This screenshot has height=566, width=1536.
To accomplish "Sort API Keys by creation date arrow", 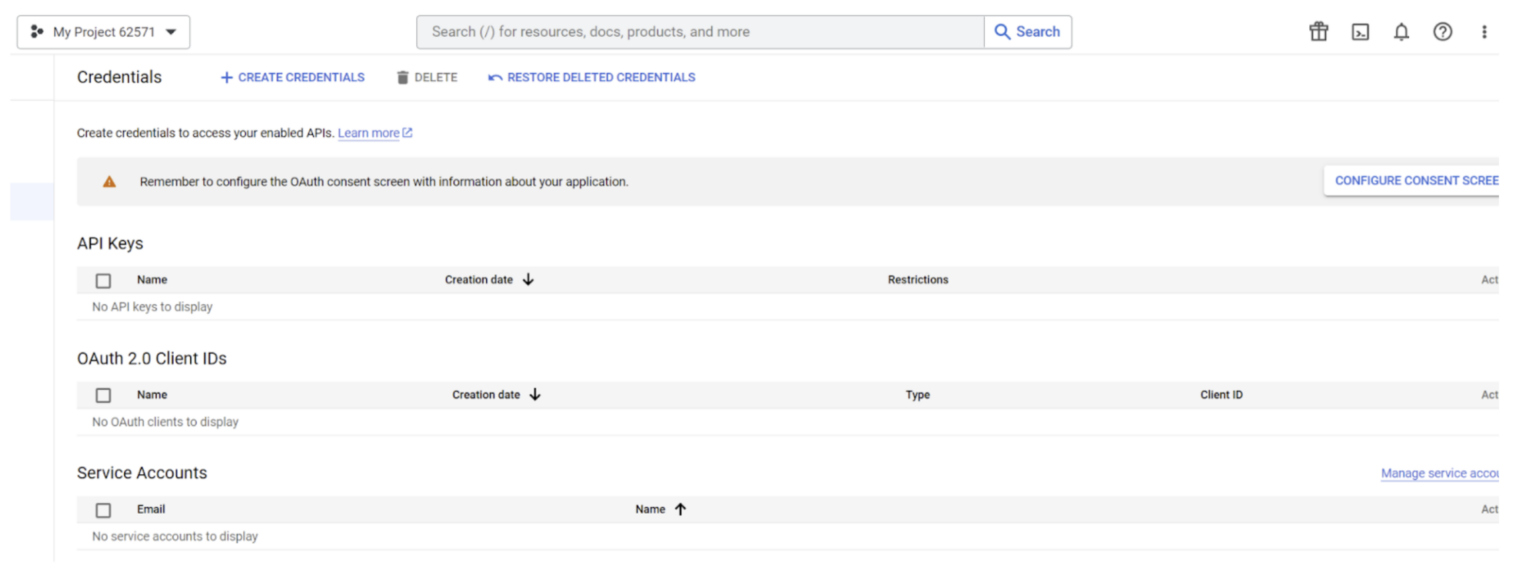I will pos(528,280).
